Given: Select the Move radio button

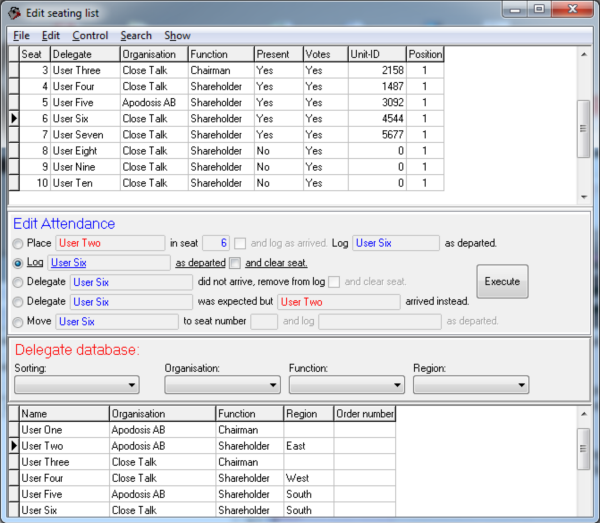Looking at the screenshot, I should (x=18, y=322).
